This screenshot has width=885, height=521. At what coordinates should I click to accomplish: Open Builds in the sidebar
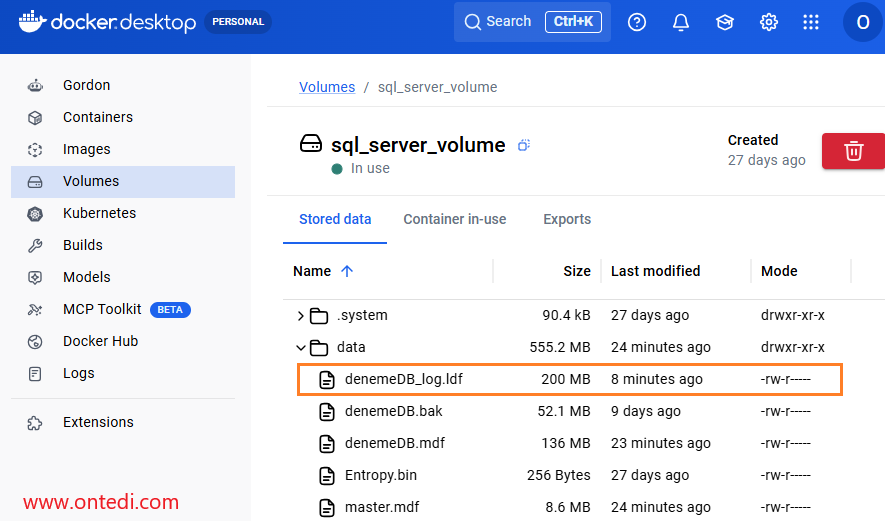tap(123, 246)
